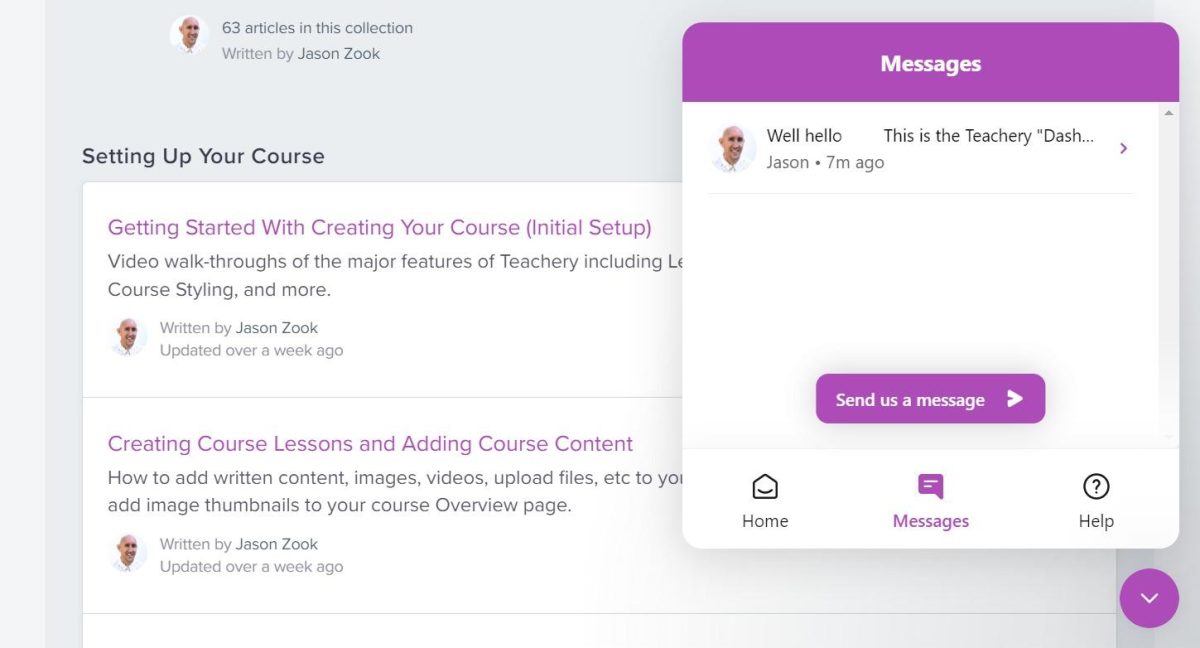Viewport: 1200px width, 648px height.
Task: Click the Messages header bar
Action: 931,63
